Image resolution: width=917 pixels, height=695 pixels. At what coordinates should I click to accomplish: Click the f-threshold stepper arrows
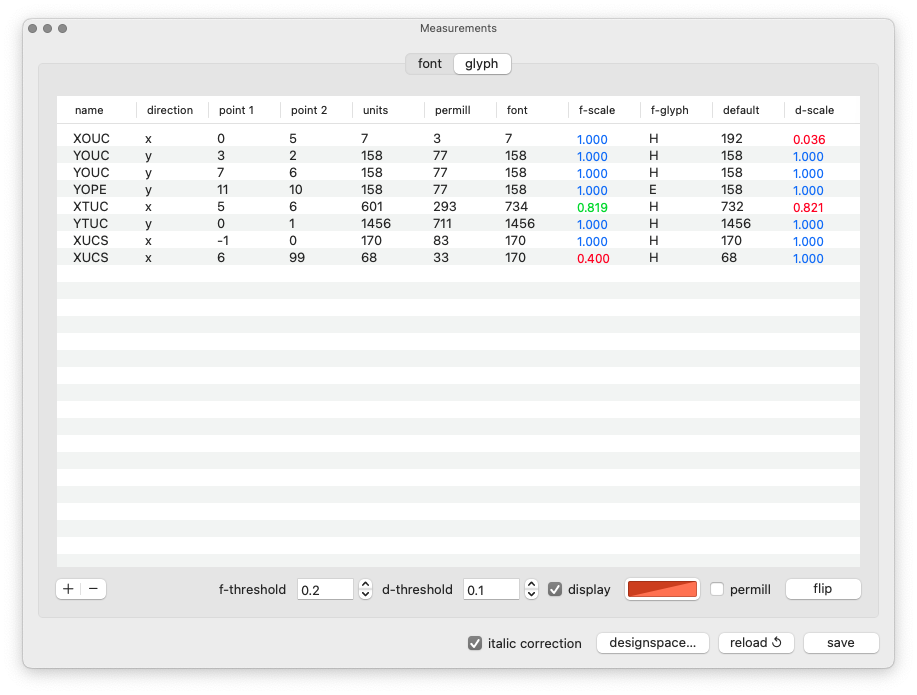[365, 589]
